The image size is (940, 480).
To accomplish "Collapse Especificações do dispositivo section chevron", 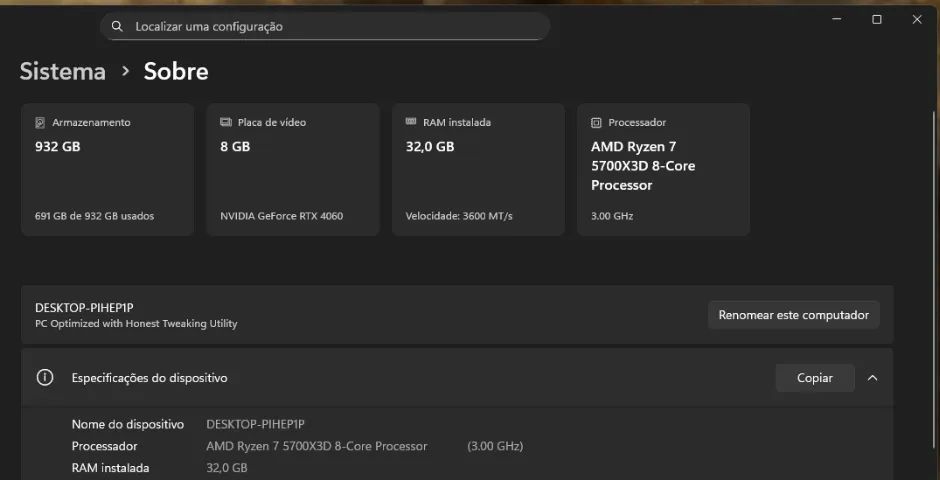I will coord(872,378).
